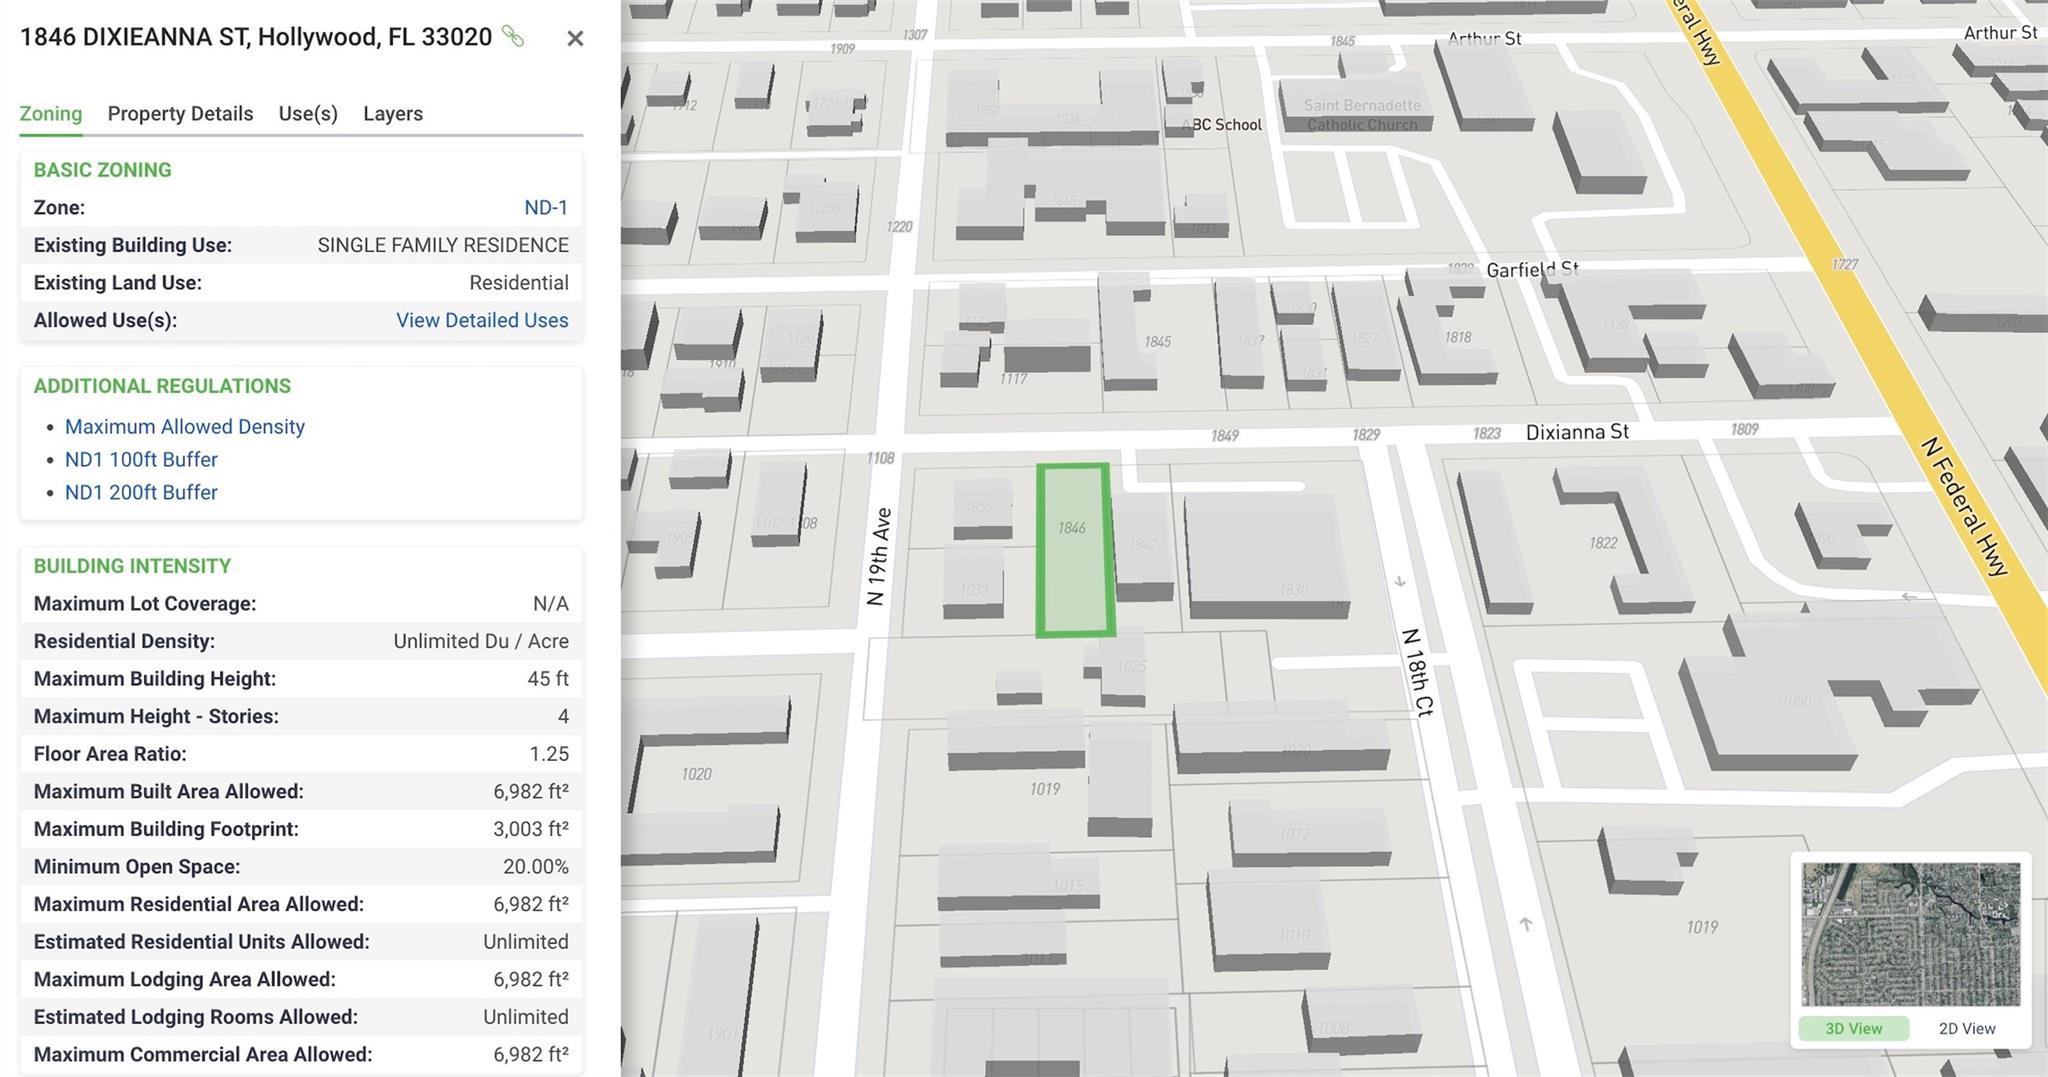Switch to the Property Details tab

pyautogui.click(x=180, y=114)
